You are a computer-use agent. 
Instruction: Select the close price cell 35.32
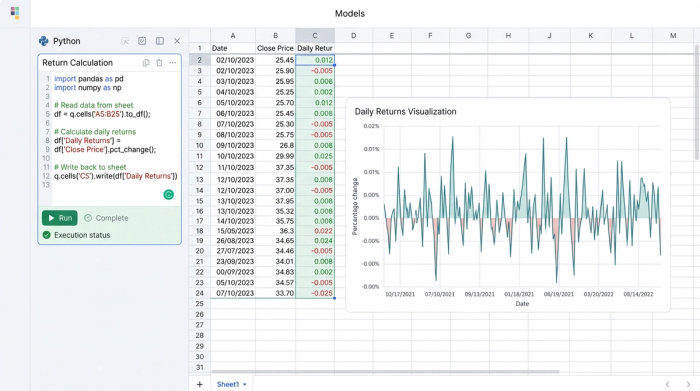275,211
